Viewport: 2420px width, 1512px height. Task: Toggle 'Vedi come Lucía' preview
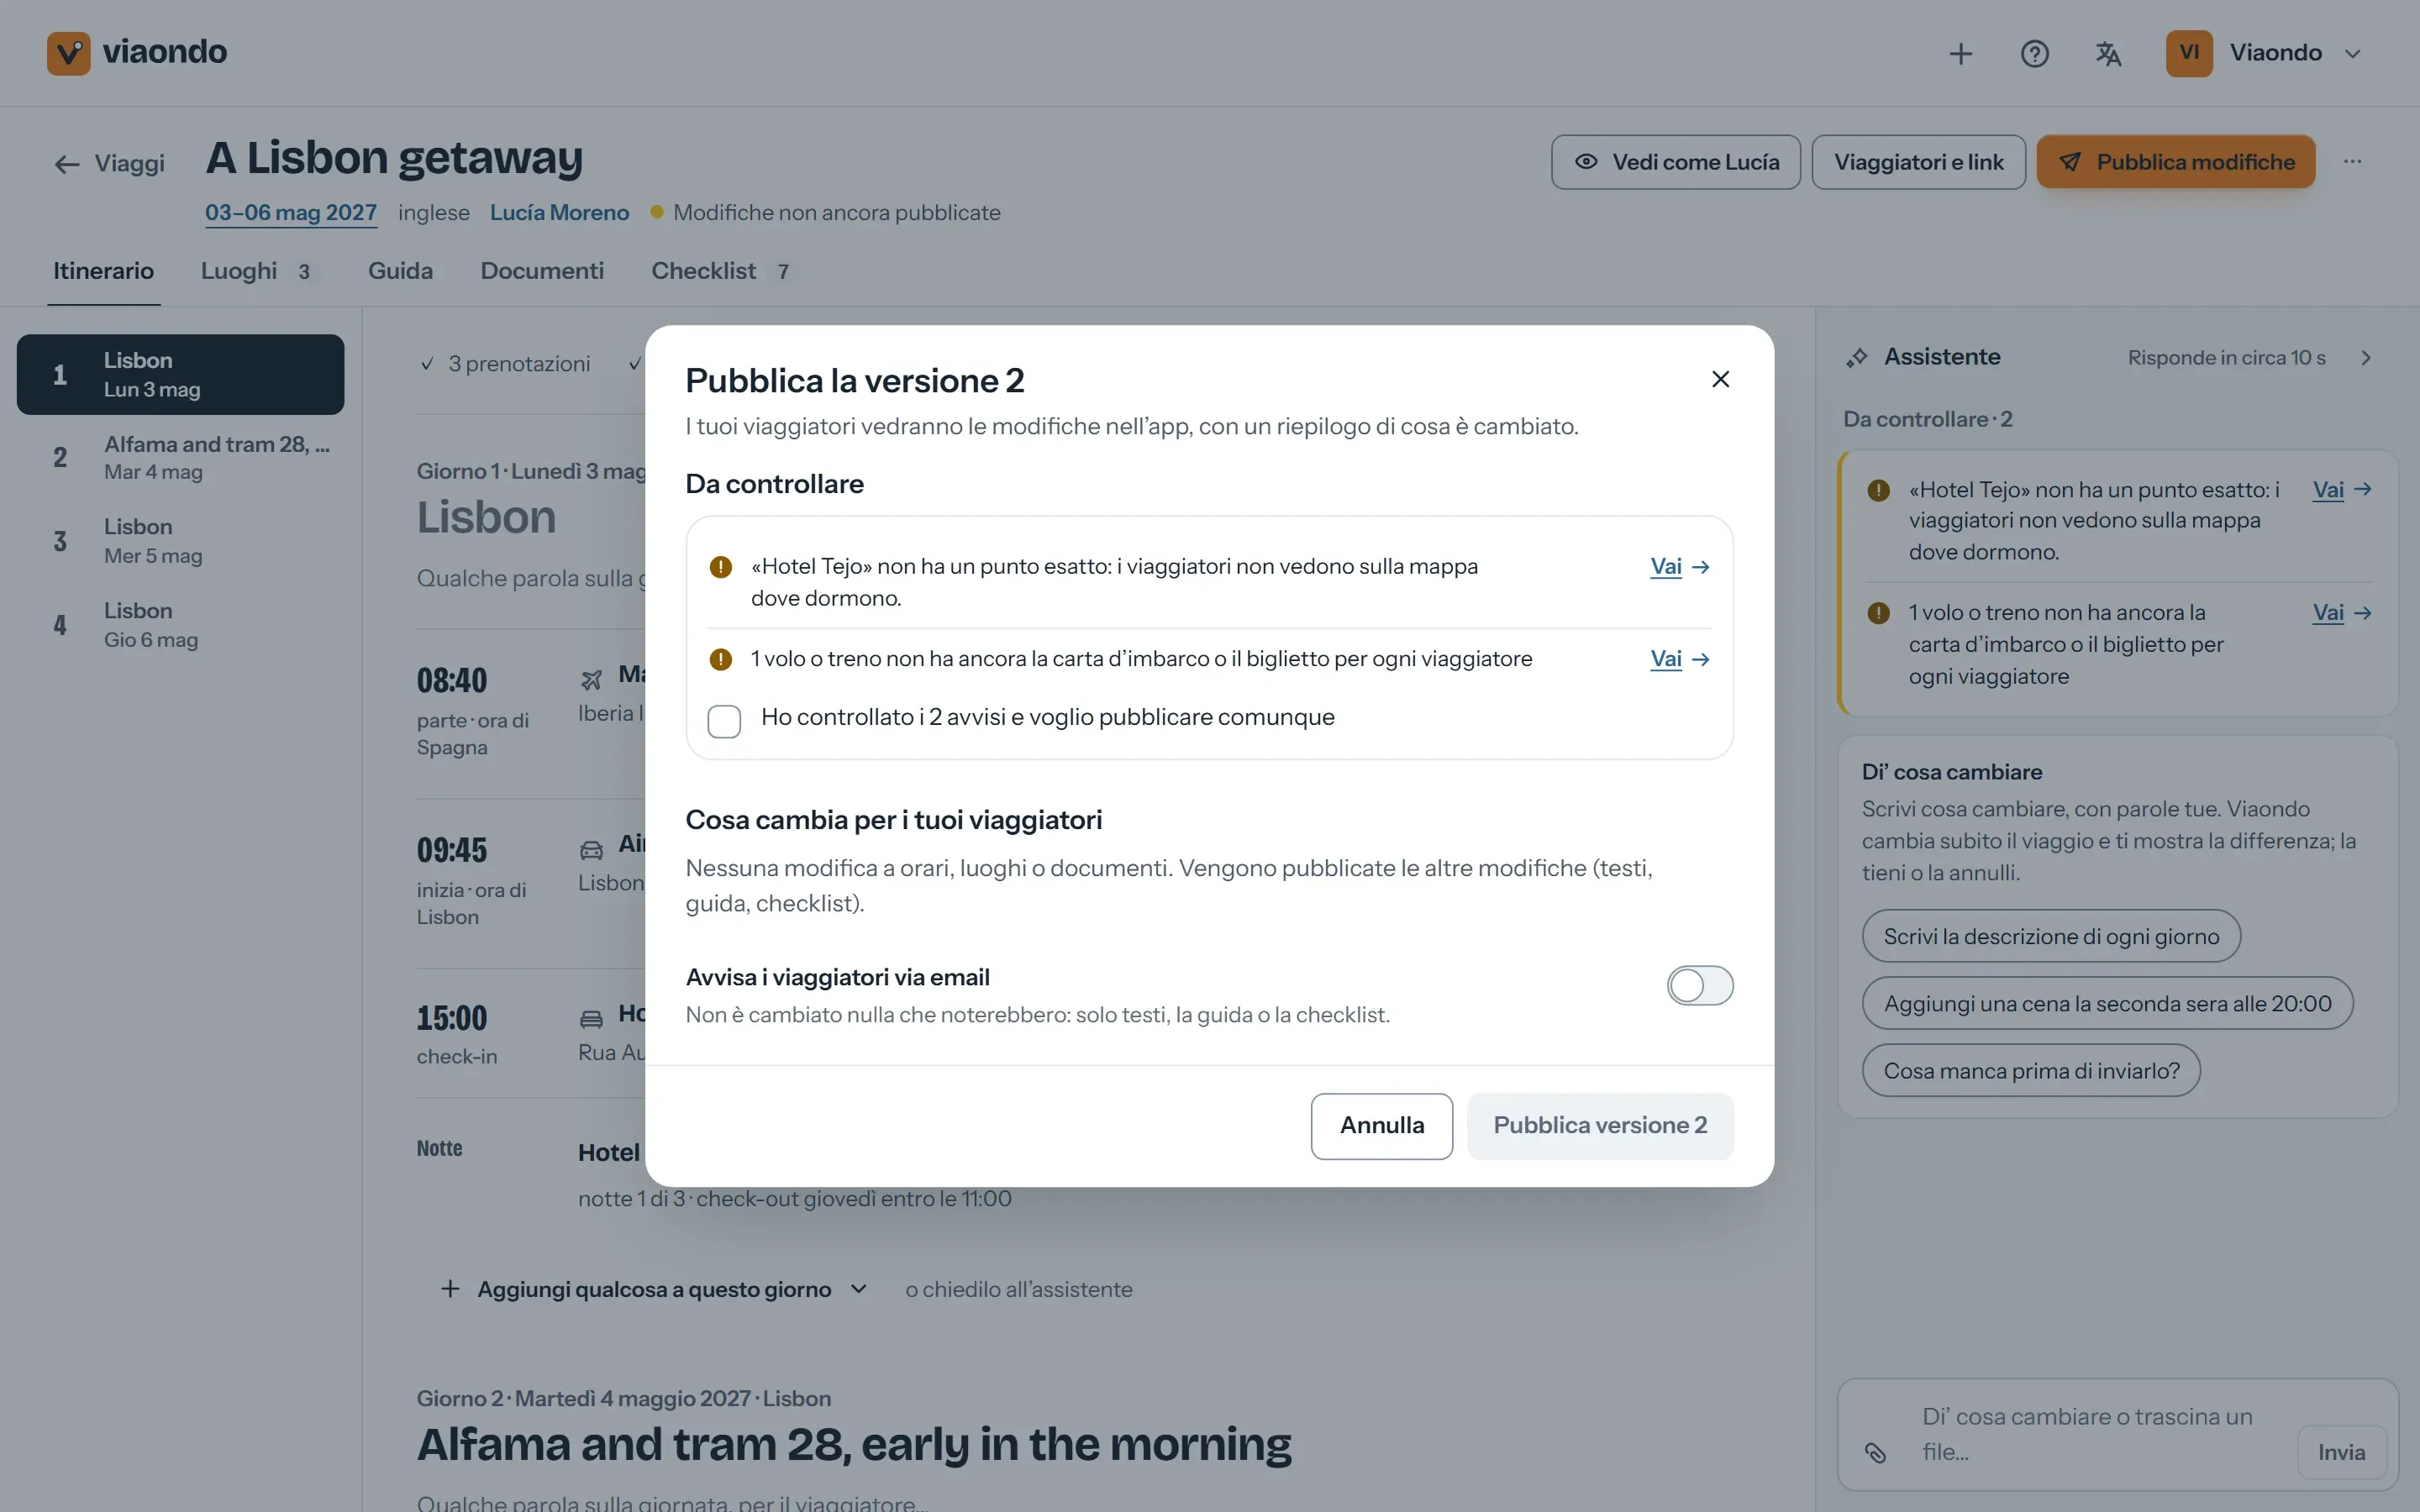pos(1676,162)
